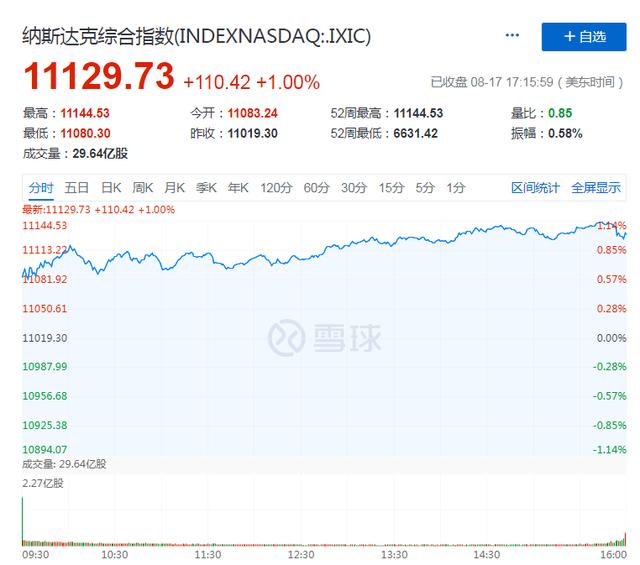Image resolution: width=640 pixels, height=565 pixels.
Task: Click the y-axis label 10956.68
Action: (44, 396)
